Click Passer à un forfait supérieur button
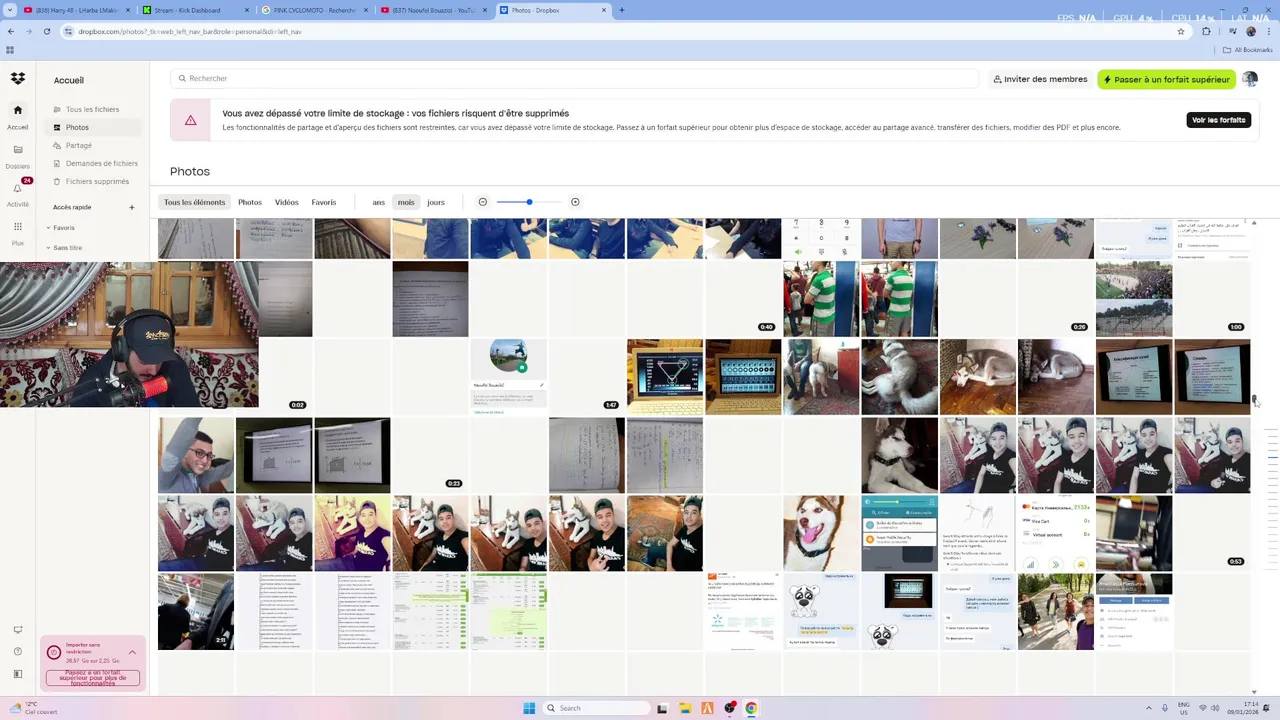 tap(1167, 79)
